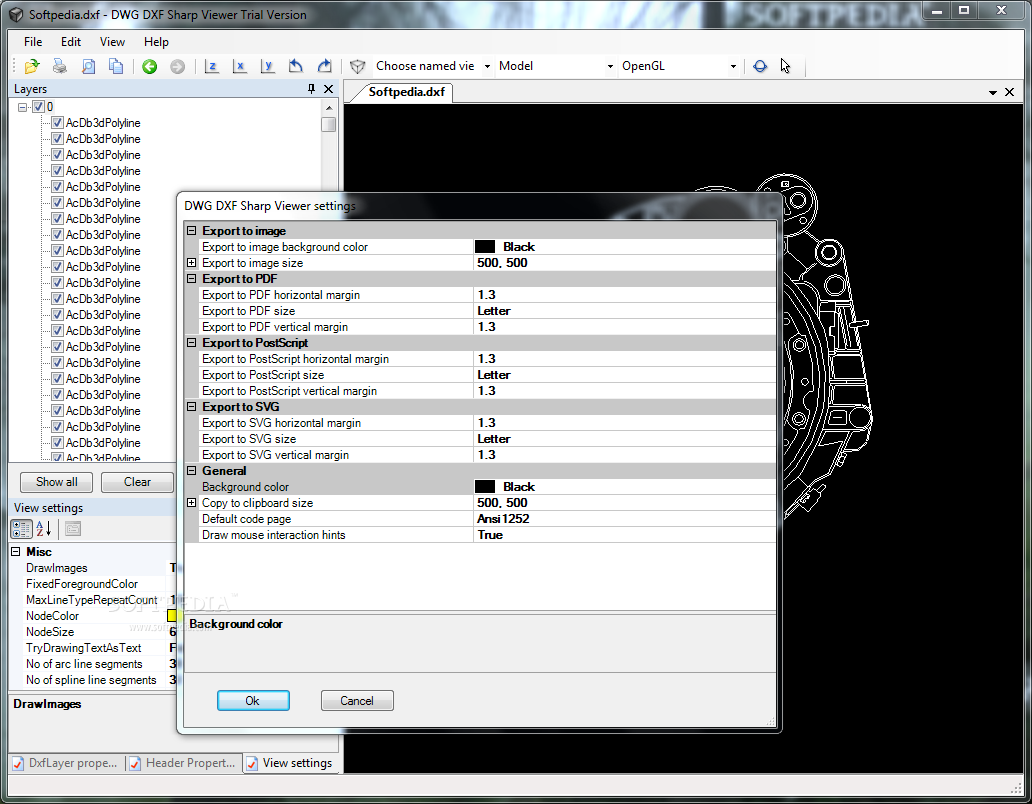Viewport: 1032px width, 804px height.
Task: Click the printer icon in toolbar
Action: [60, 66]
